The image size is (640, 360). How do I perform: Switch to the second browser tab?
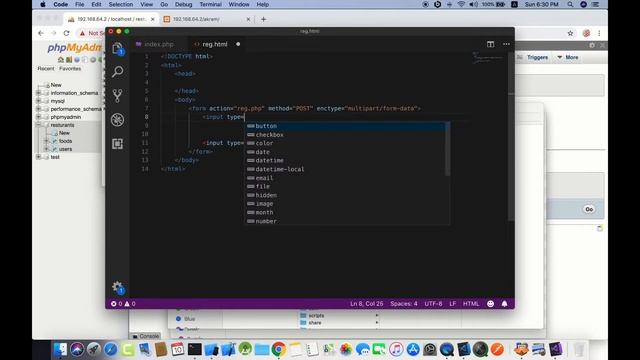tap(207, 19)
